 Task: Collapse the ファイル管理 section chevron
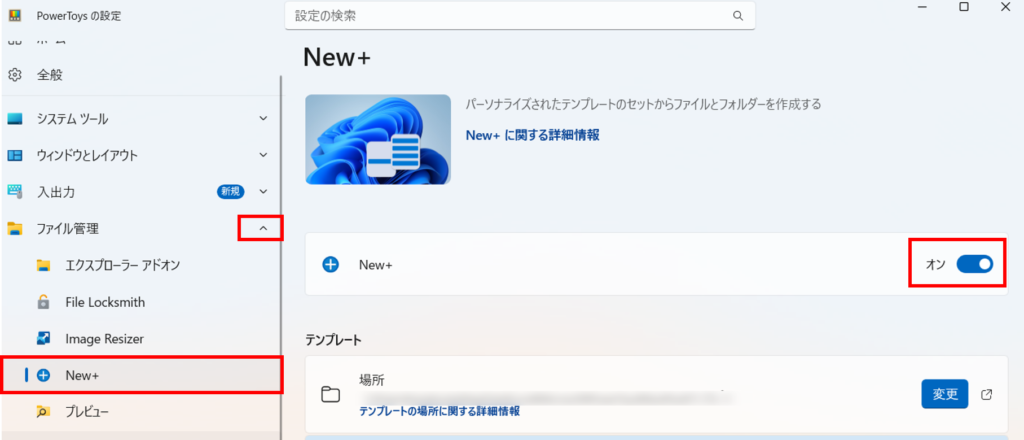click(x=263, y=228)
